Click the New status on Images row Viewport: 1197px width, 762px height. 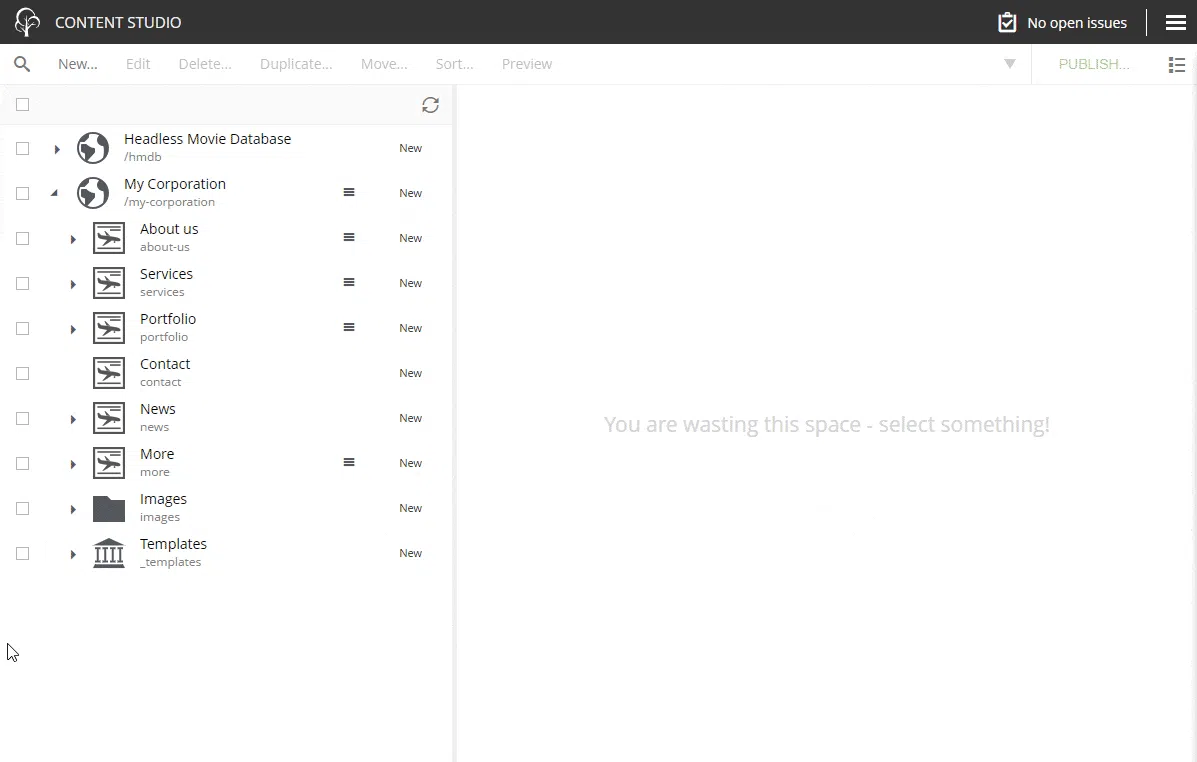click(411, 509)
